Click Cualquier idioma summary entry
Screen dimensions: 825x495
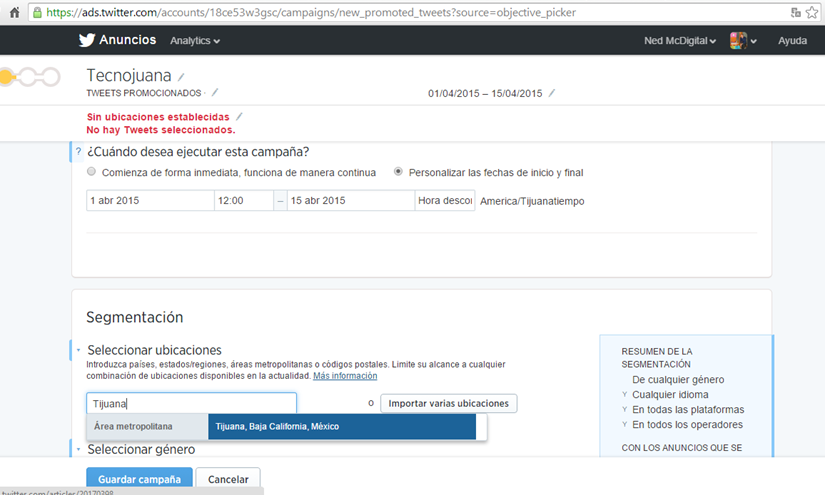coord(670,395)
